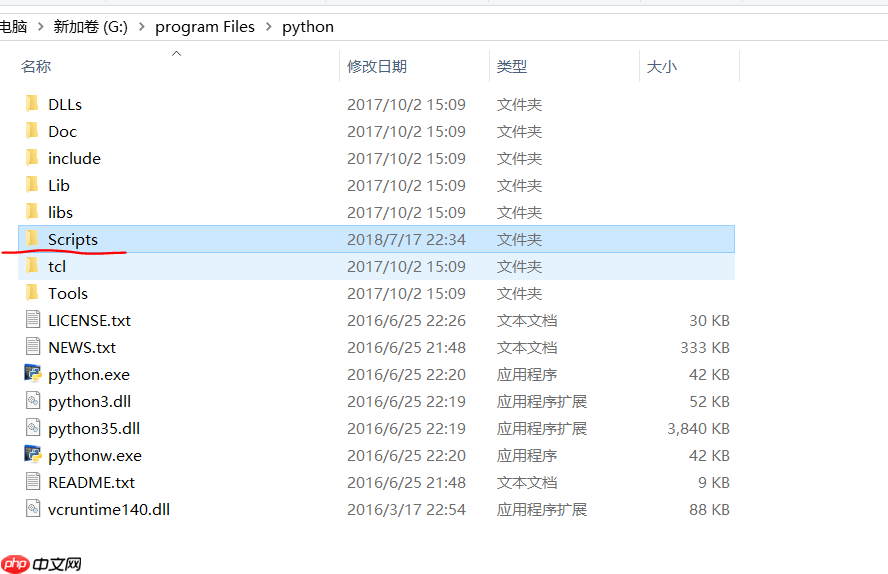
Task: Select the Doc folder name
Action: [62, 132]
